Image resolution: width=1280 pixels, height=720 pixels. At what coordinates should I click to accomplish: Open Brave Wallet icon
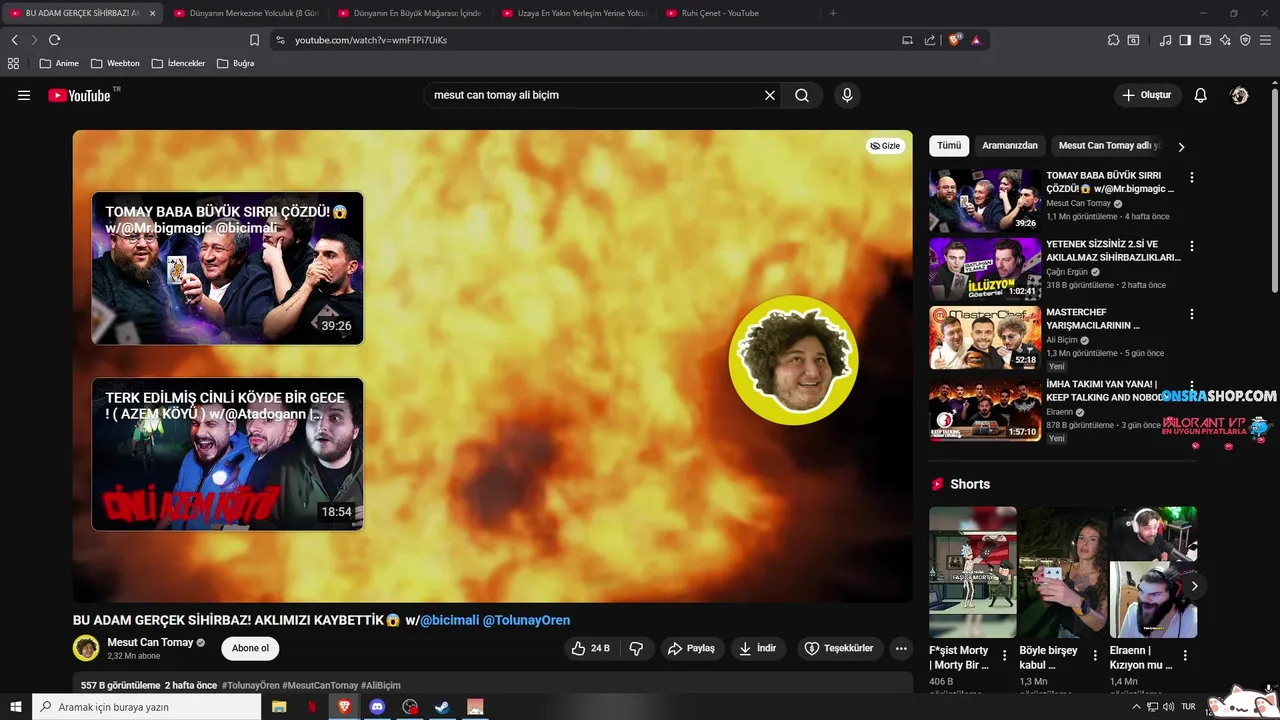[1205, 40]
